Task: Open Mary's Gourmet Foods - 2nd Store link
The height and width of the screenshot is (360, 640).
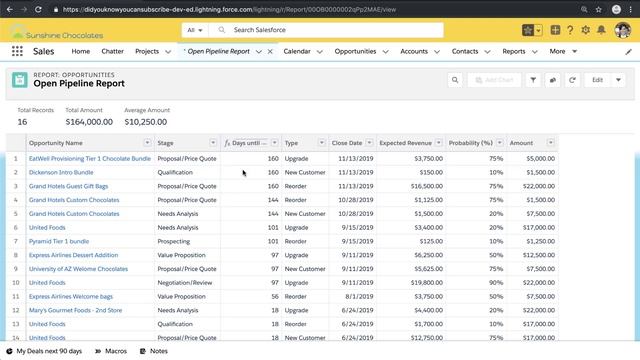Action: [x=76, y=310]
